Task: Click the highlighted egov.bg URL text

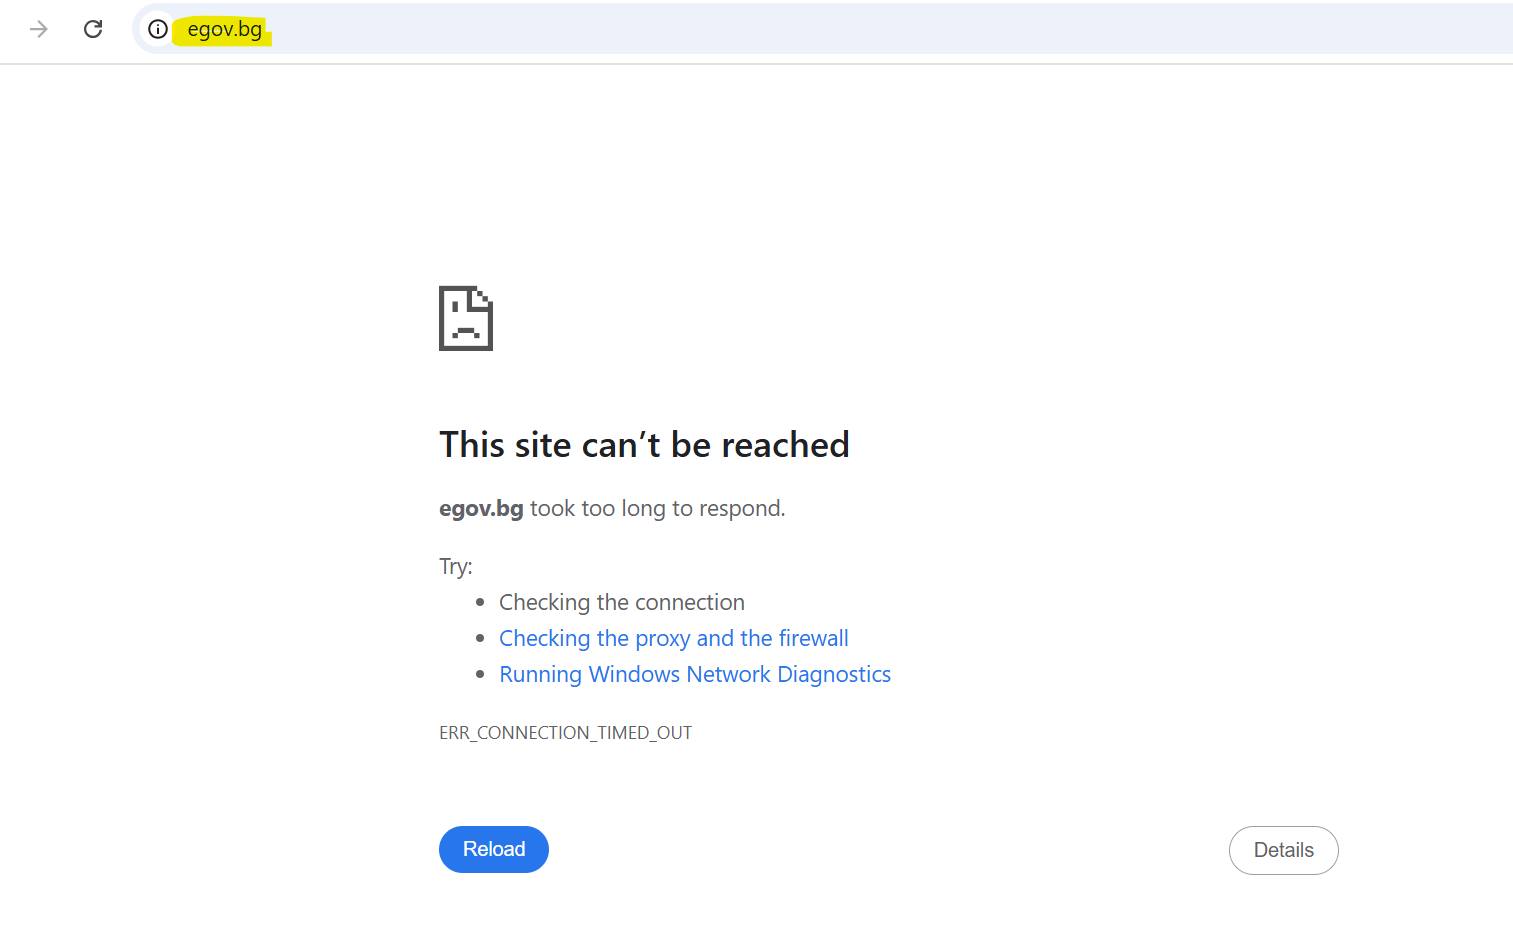Action: click(224, 30)
